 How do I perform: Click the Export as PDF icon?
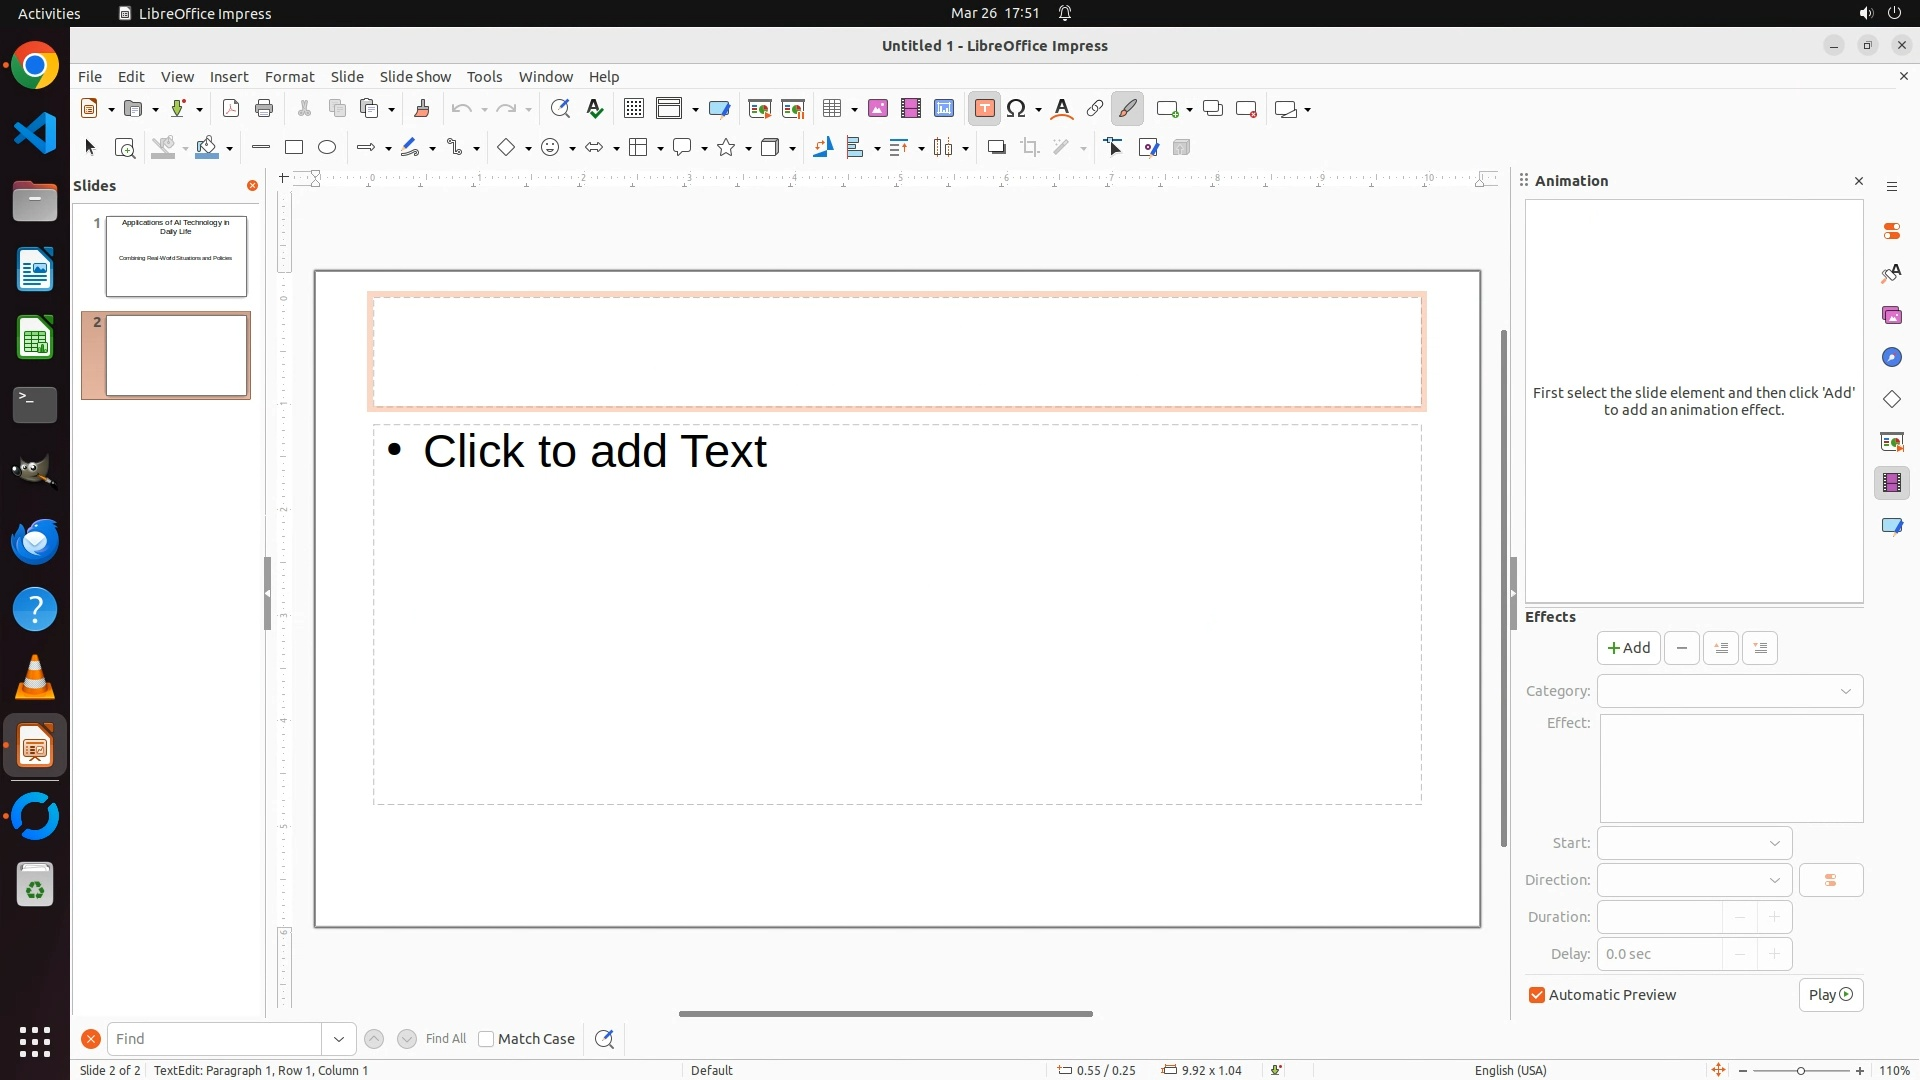click(231, 109)
